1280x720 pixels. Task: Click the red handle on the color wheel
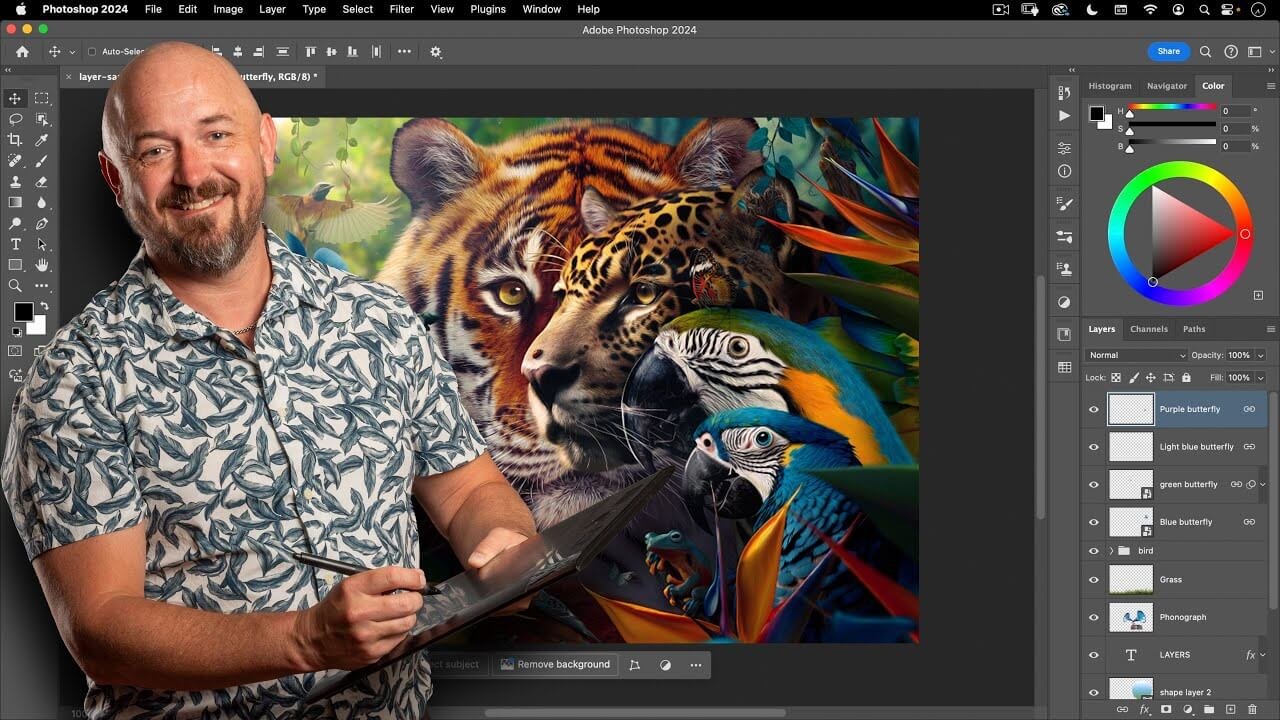[x=1246, y=233]
